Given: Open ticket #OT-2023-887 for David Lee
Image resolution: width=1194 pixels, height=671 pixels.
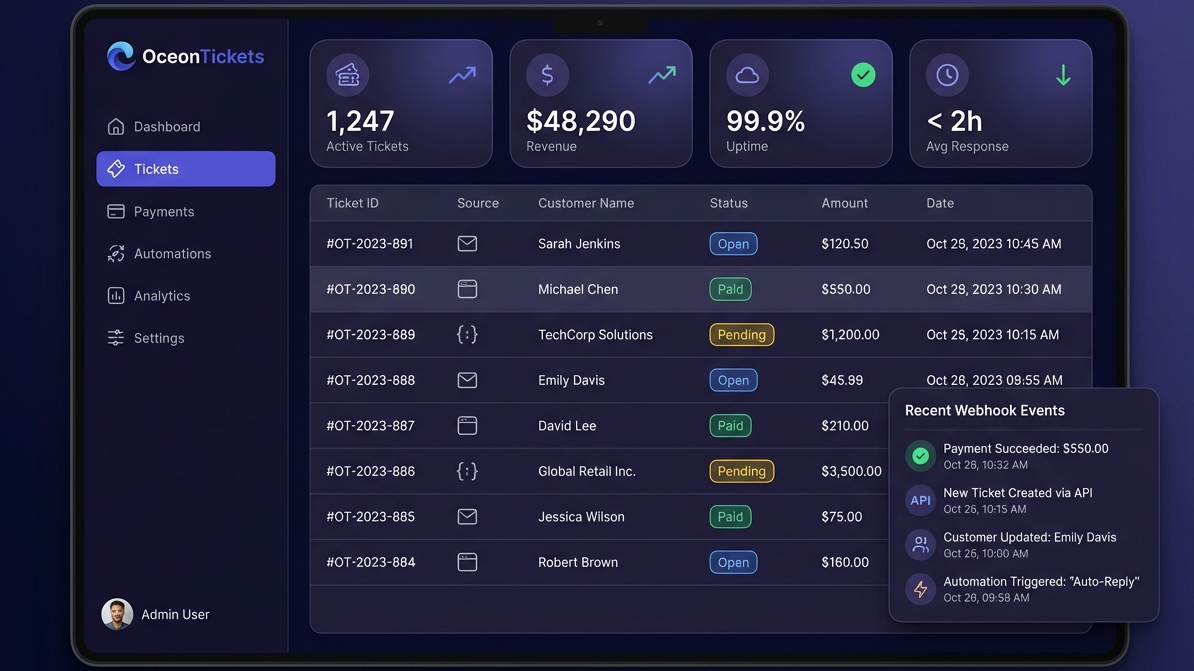Looking at the screenshot, I should [370, 426].
